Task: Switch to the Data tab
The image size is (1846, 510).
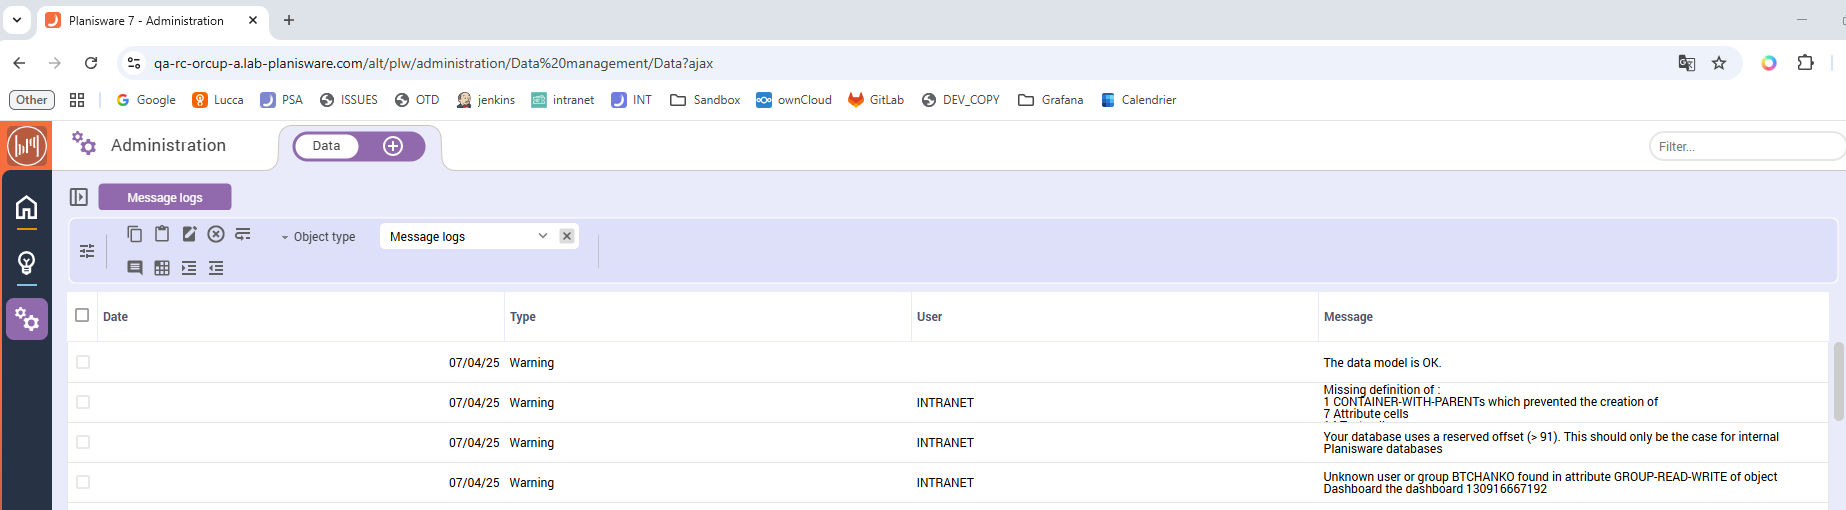Action: click(x=326, y=146)
